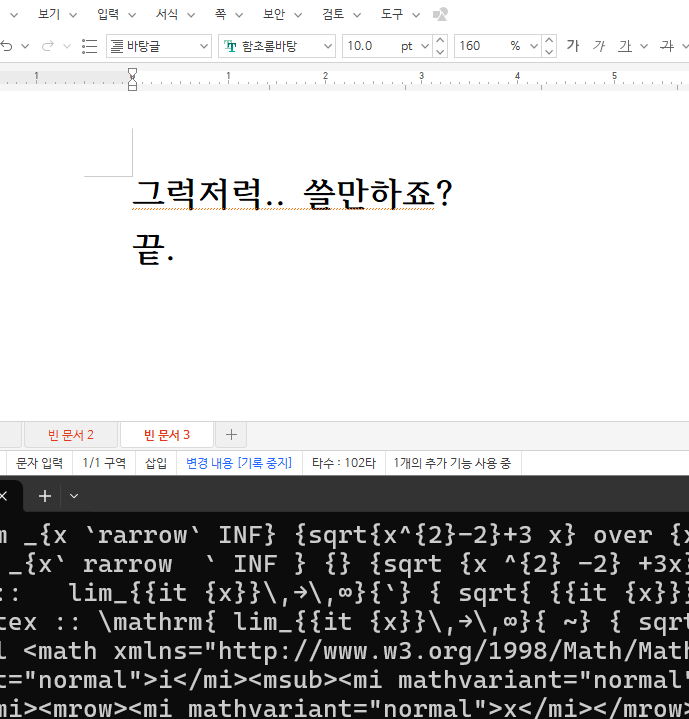The image size is (689, 719).
Task: Add a new document tab with plus
Action: coord(232,435)
